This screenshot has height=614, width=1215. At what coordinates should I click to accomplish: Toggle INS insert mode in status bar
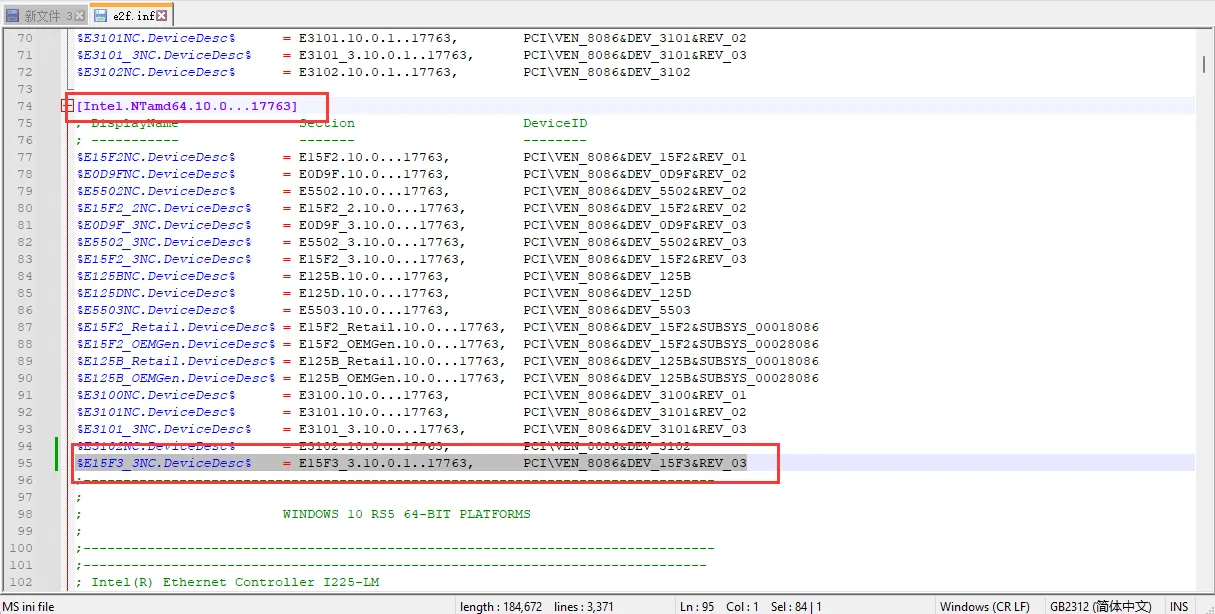coord(1179,606)
